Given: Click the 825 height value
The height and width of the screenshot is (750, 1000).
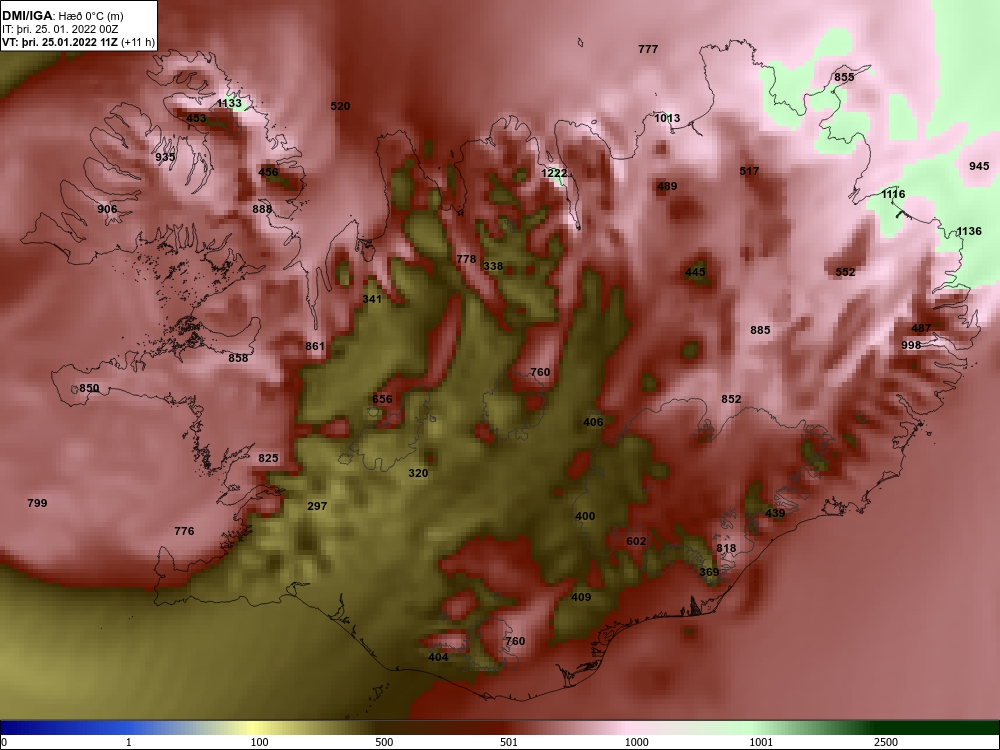Looking at the screenshot, I should pos(268,458).
